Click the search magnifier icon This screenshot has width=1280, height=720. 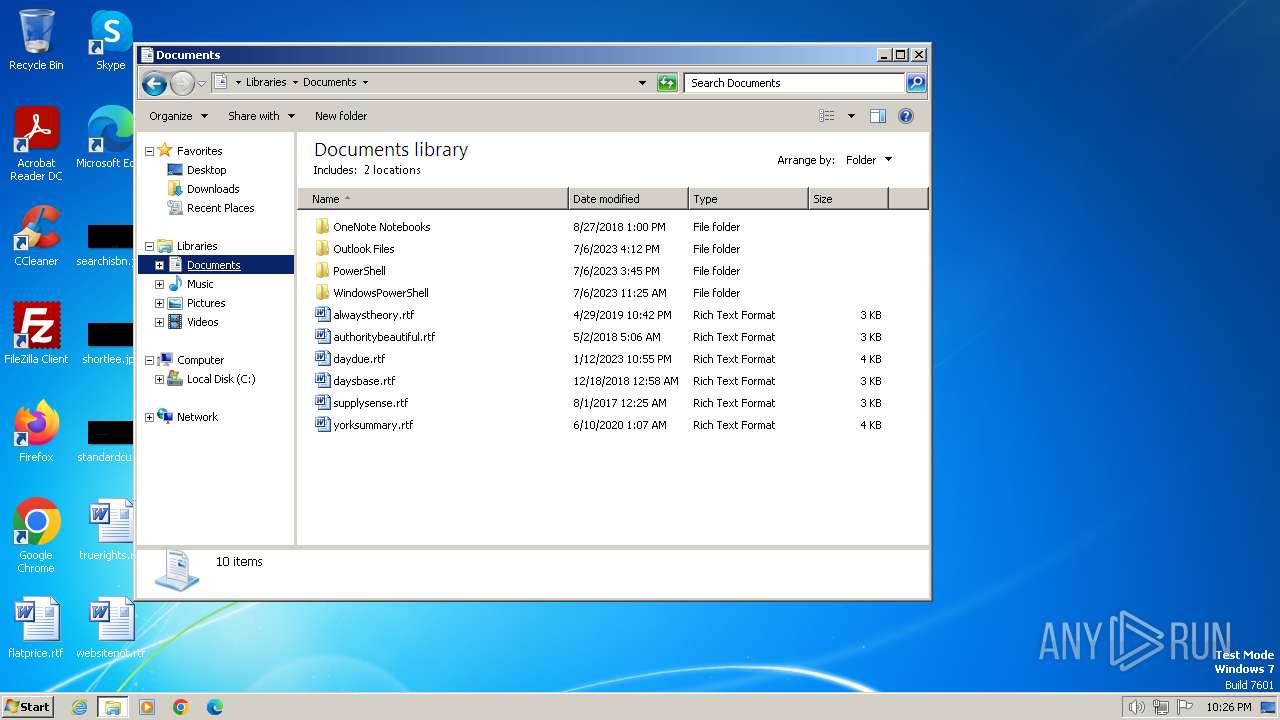click(x=915, y=83)
